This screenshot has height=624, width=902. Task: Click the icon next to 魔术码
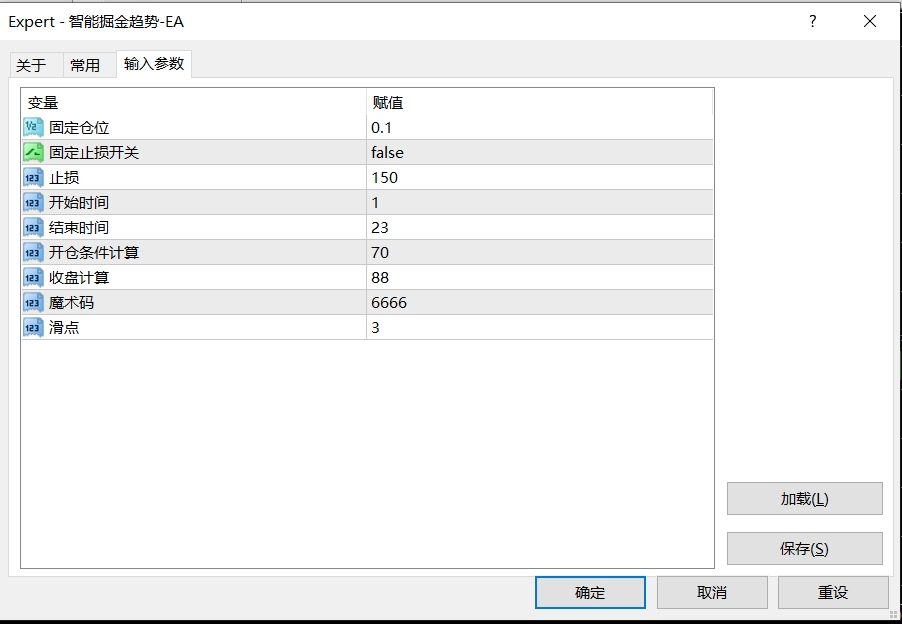pyautogui.click(x=33, y=302)
